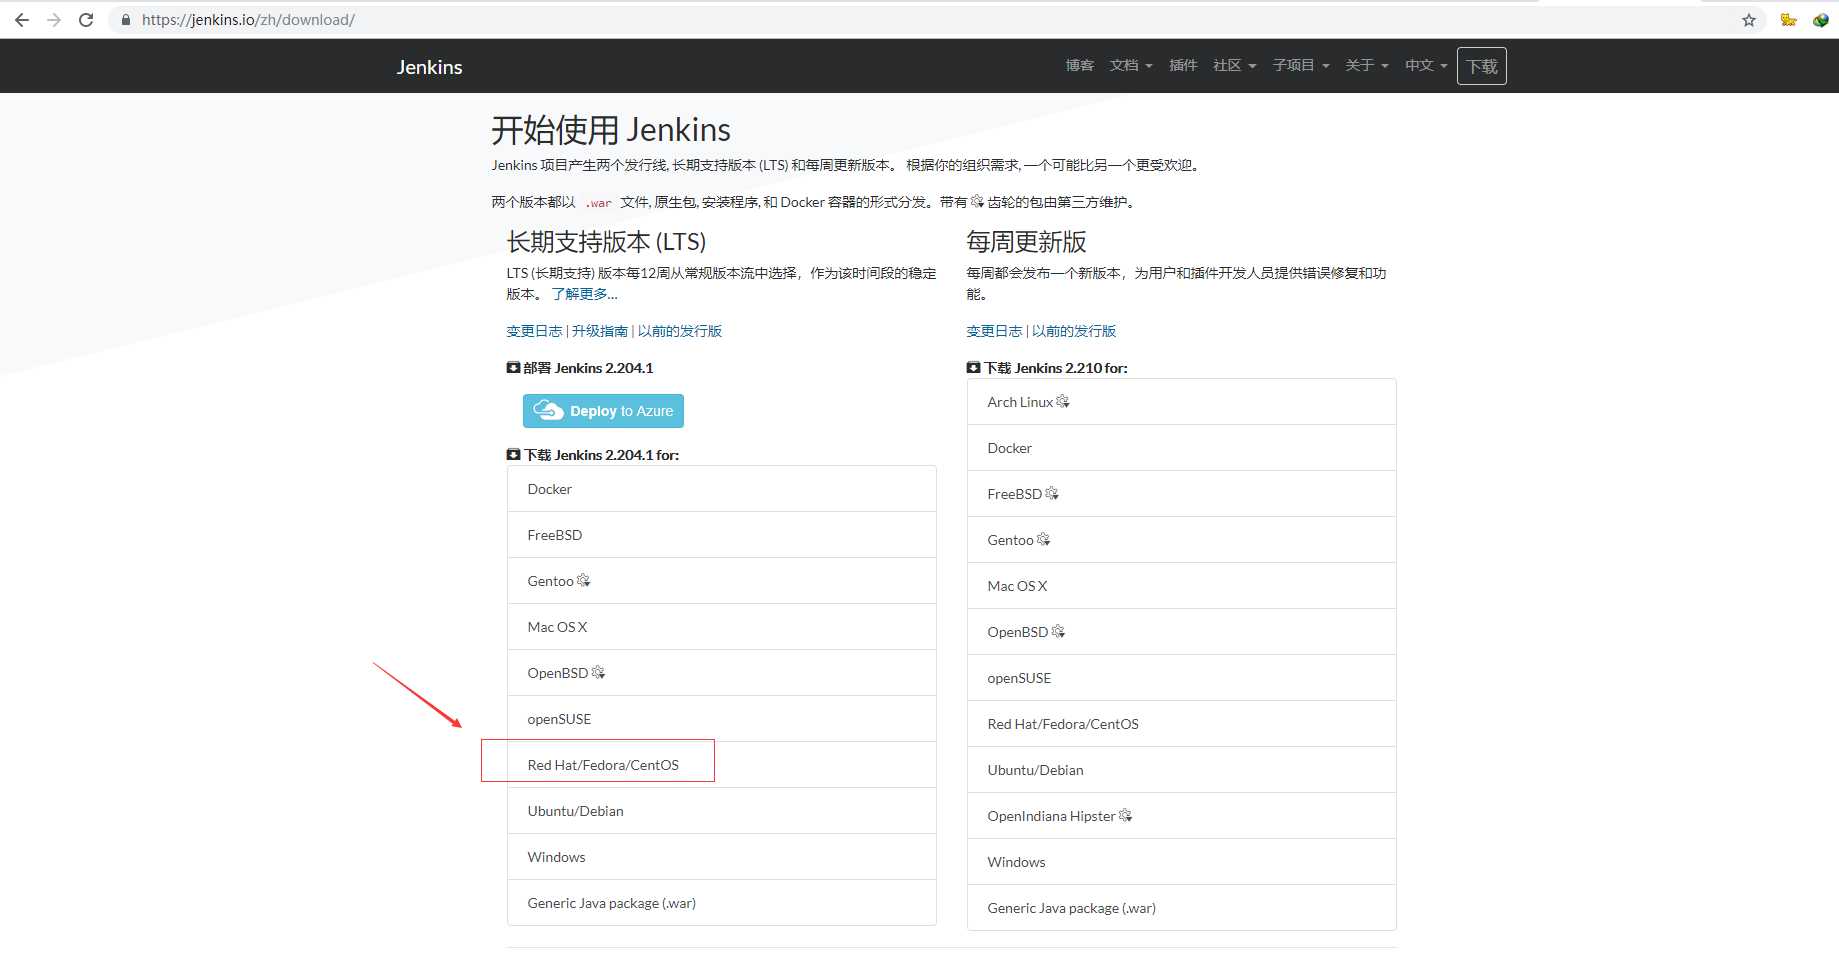View site security via the padlock icon

coord(126,20)
